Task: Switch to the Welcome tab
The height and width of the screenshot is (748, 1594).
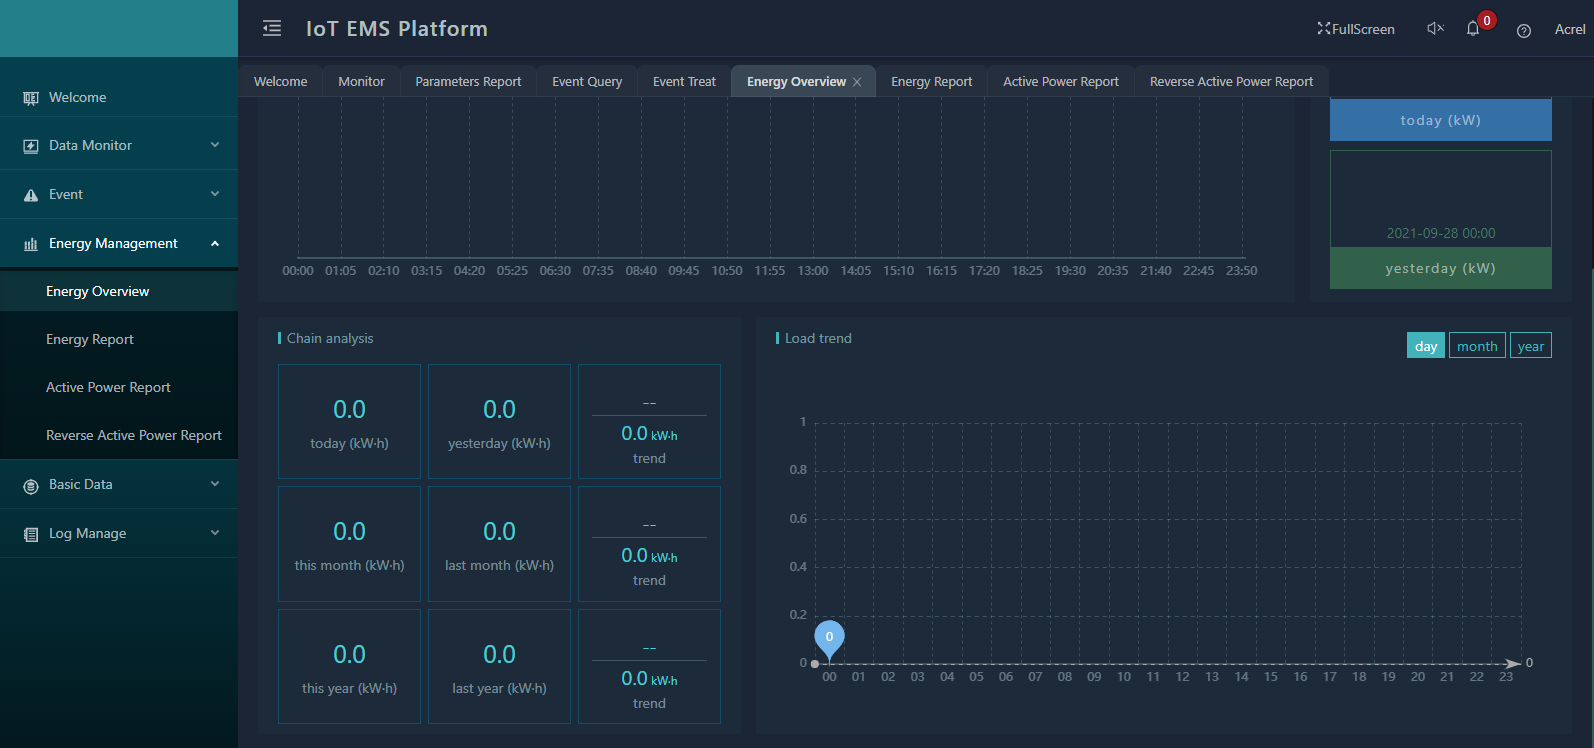Action: [x=281, y=81]
